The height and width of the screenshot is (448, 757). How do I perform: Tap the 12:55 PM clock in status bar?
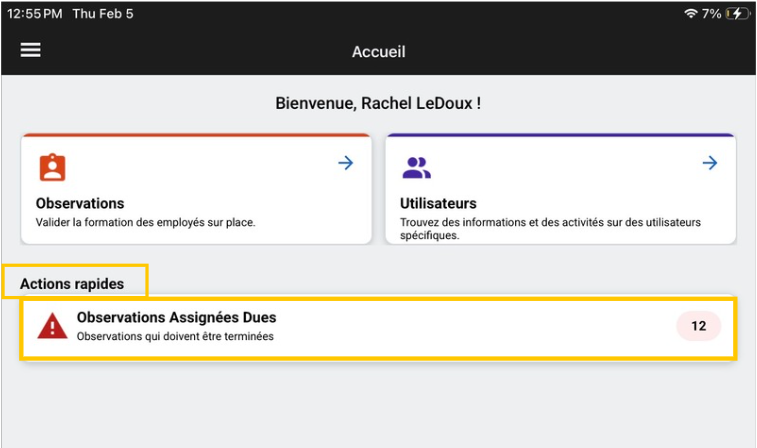(35, 14)
